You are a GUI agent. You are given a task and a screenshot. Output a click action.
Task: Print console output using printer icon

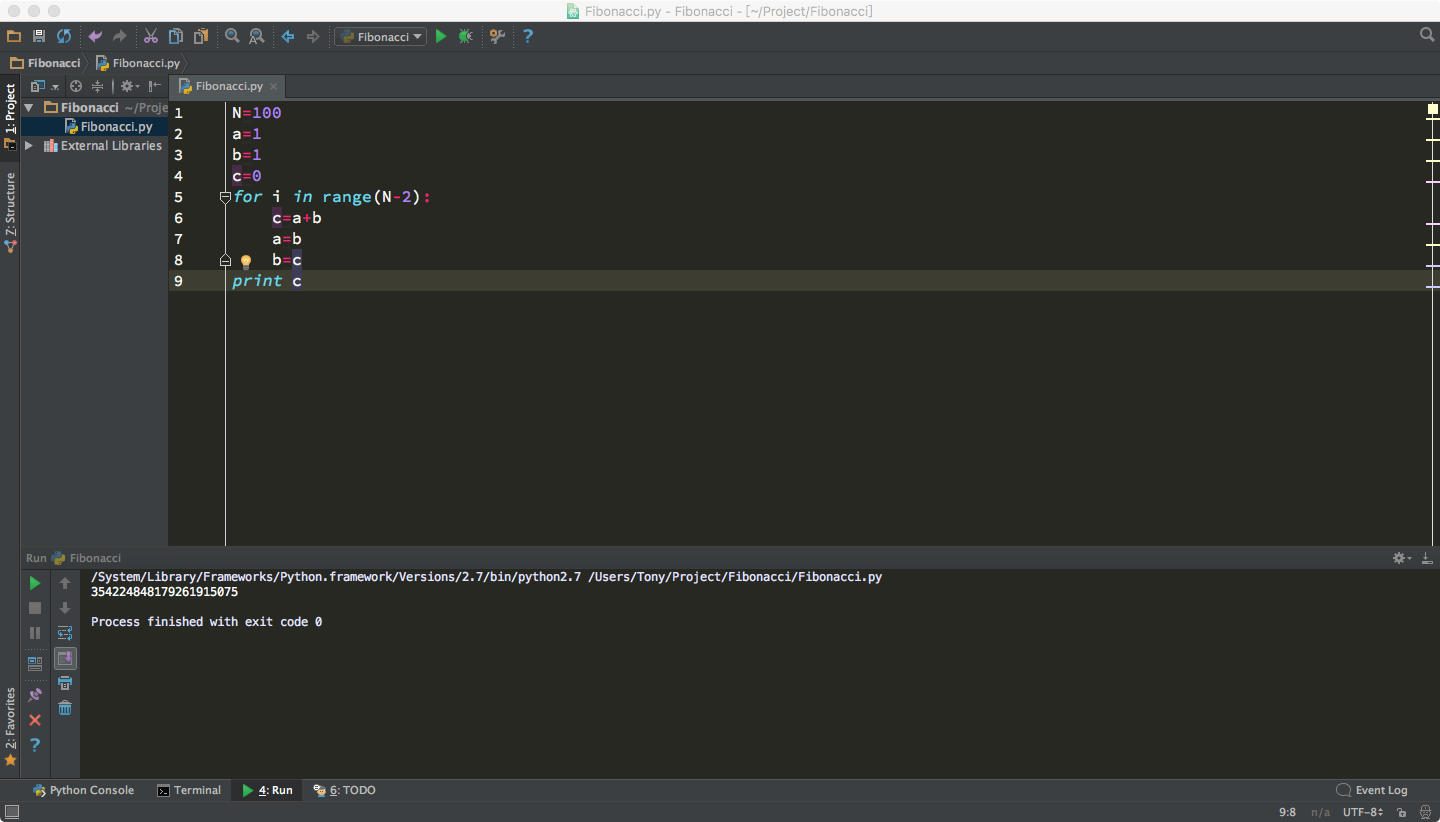(x=65, y=683)
